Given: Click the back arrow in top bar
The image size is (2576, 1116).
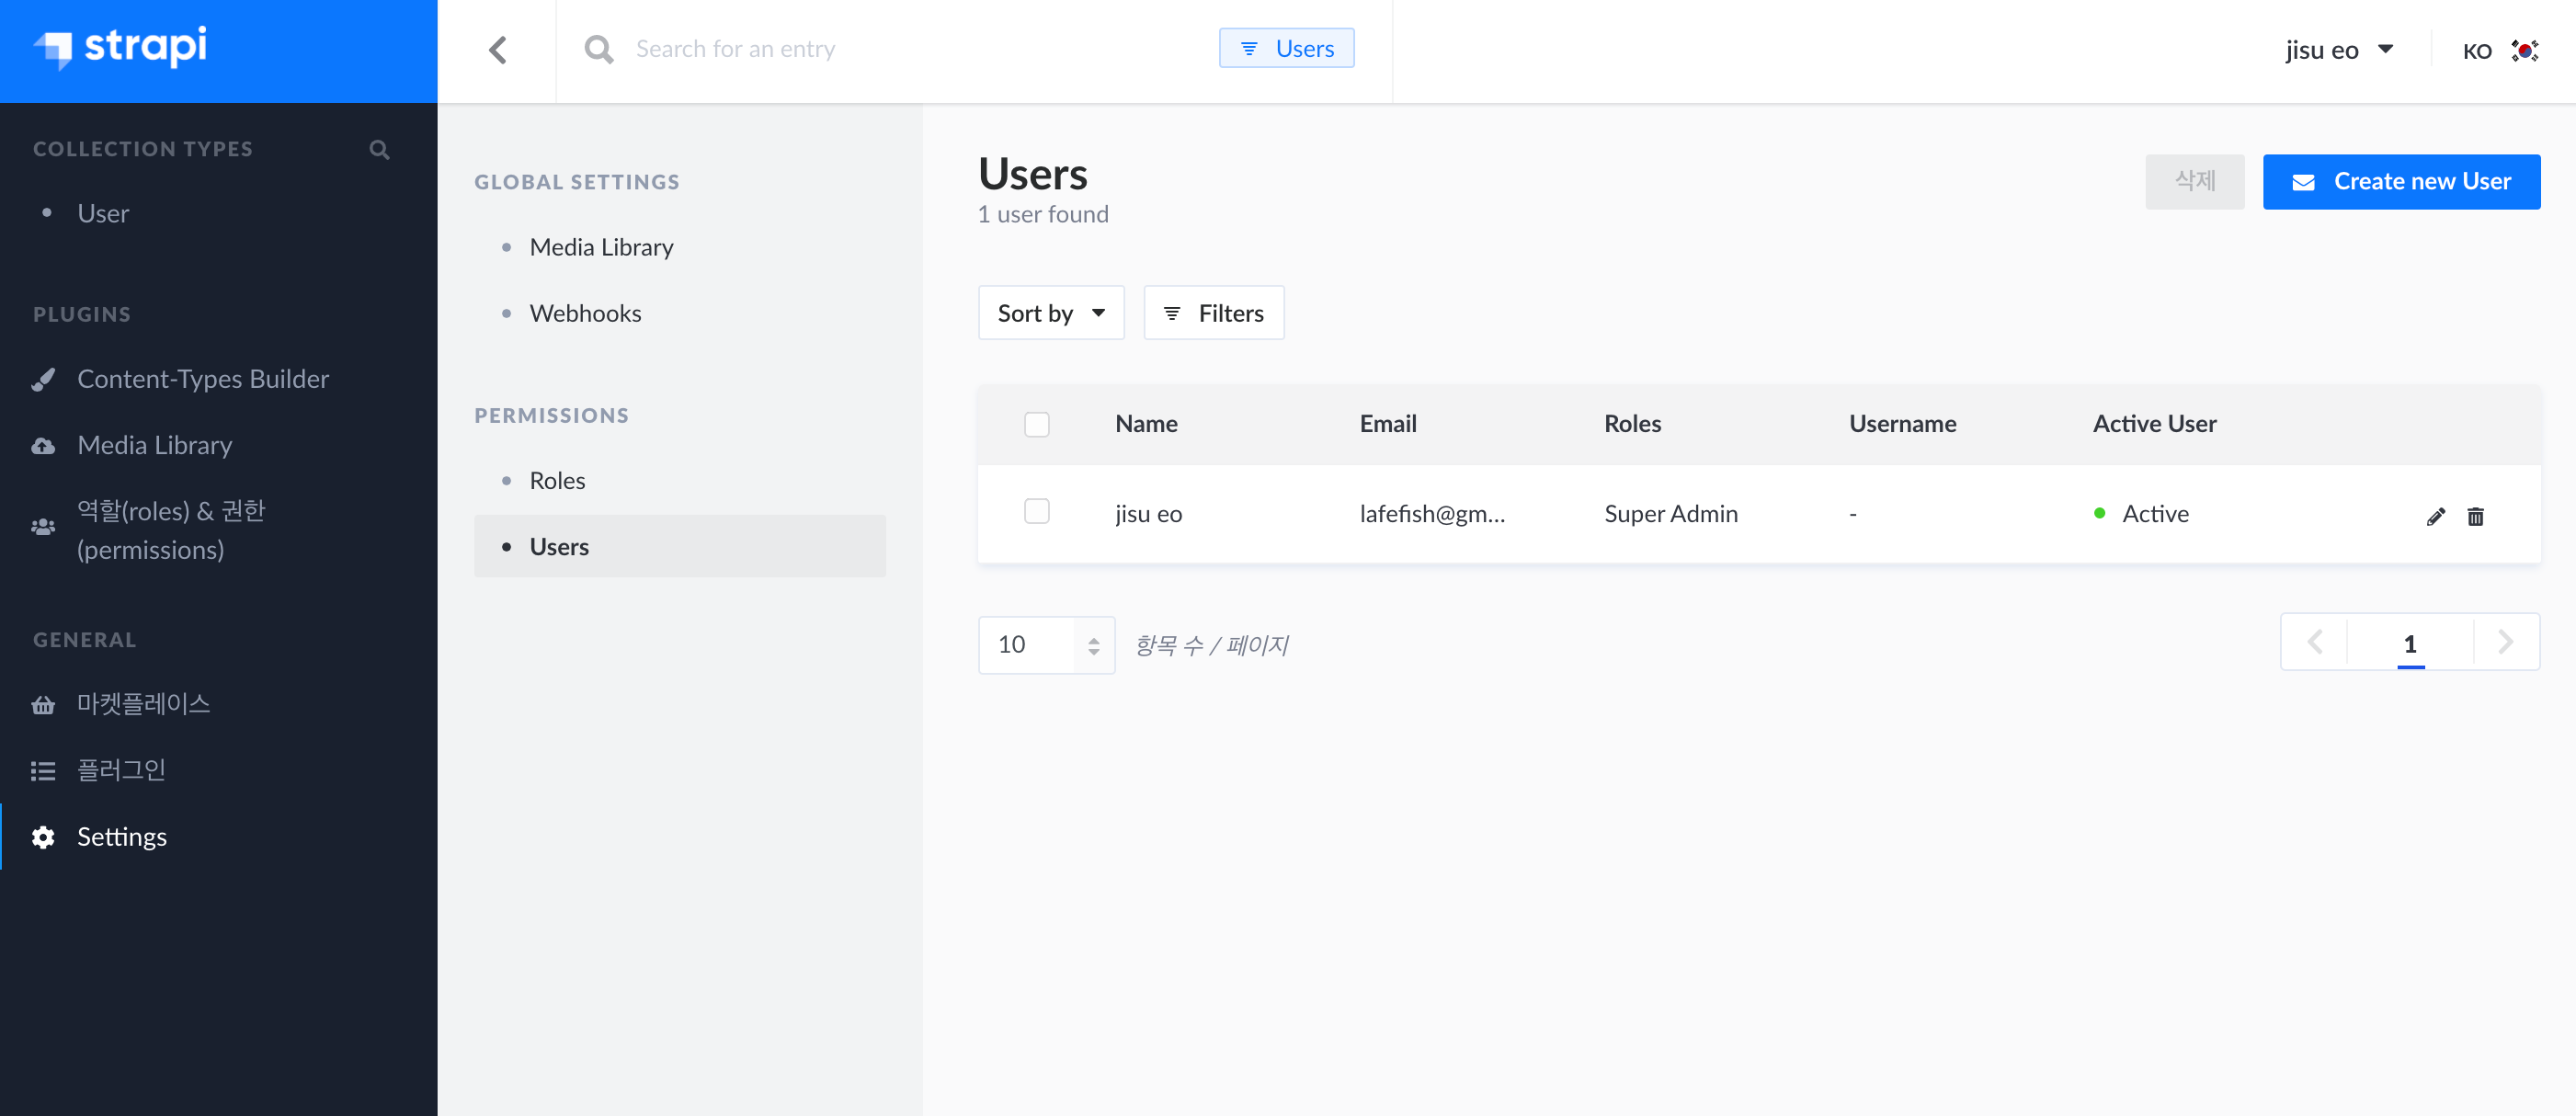Looking at the screenshot, I should tap(497, 50).
